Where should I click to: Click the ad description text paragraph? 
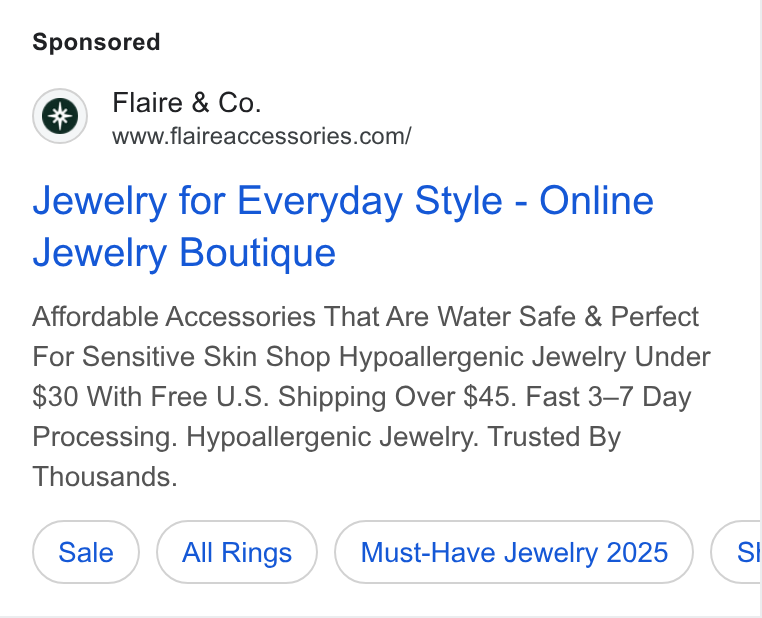(371, 396)
